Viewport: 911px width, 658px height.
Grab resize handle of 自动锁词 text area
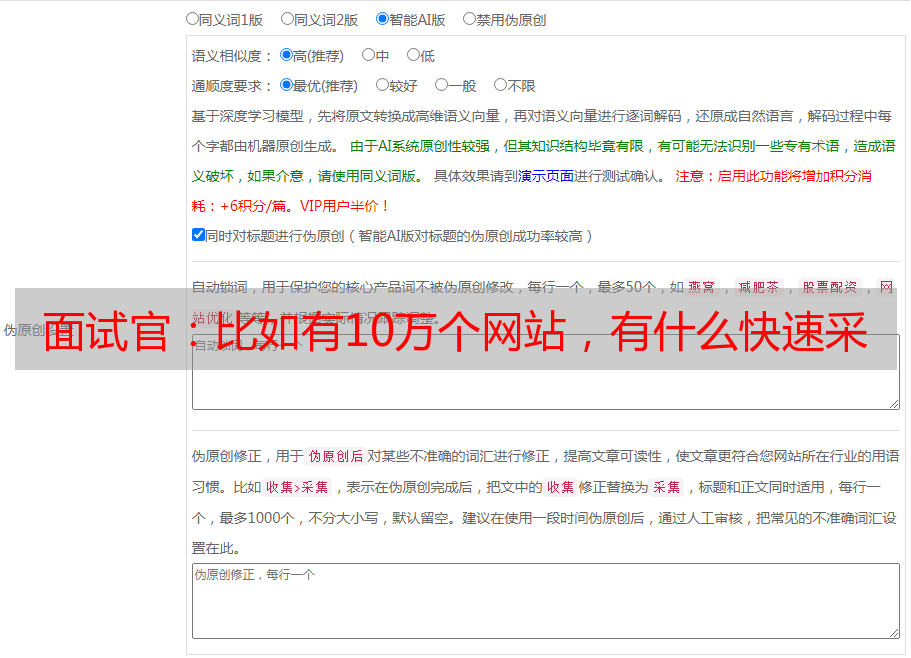point(894,404)
